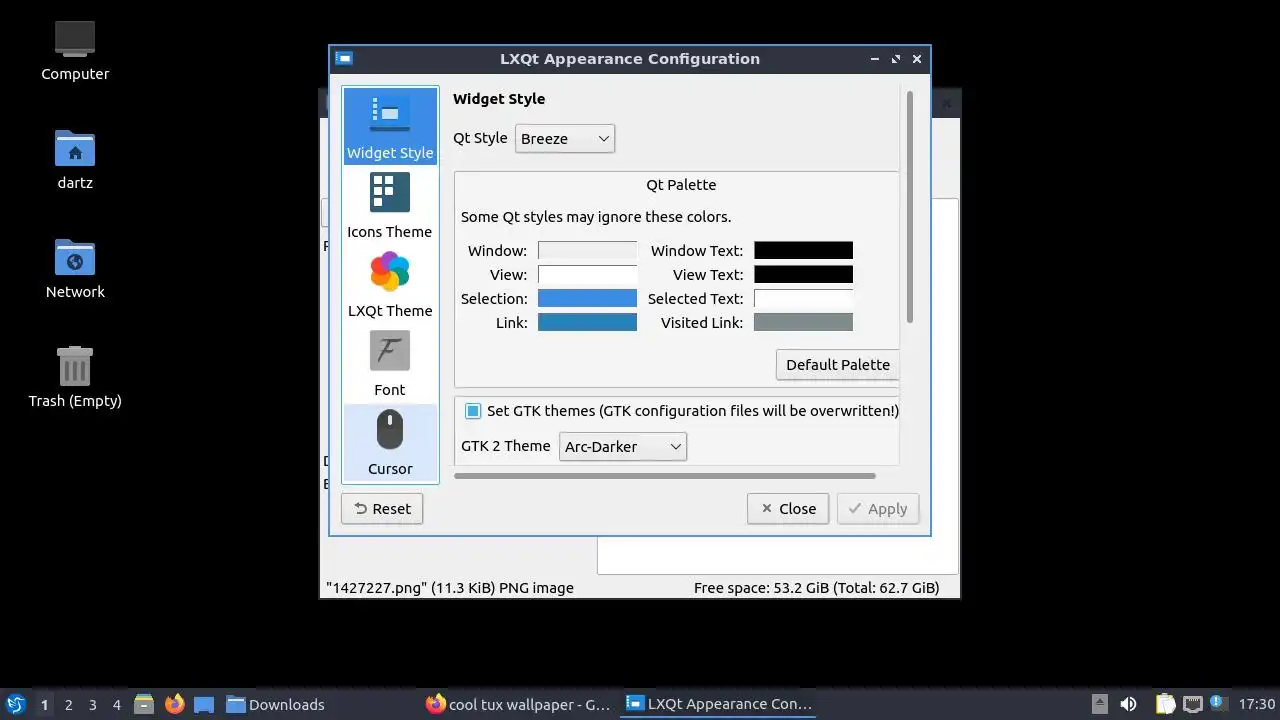Click LXQt Appearance Configuration taskbar entry
This screenshot has height=720, width=1280.
(x=718, y=704)
